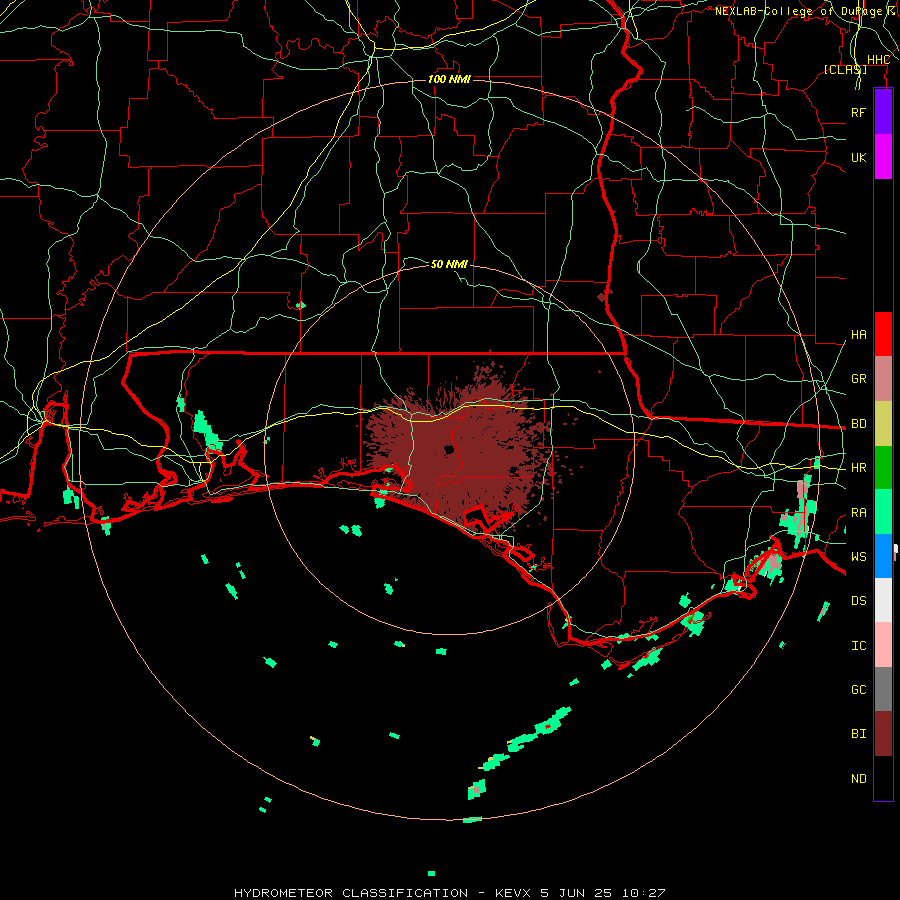Click the HR legend label
This screenshot has height=900, width=900.
(x=858, y=468)
